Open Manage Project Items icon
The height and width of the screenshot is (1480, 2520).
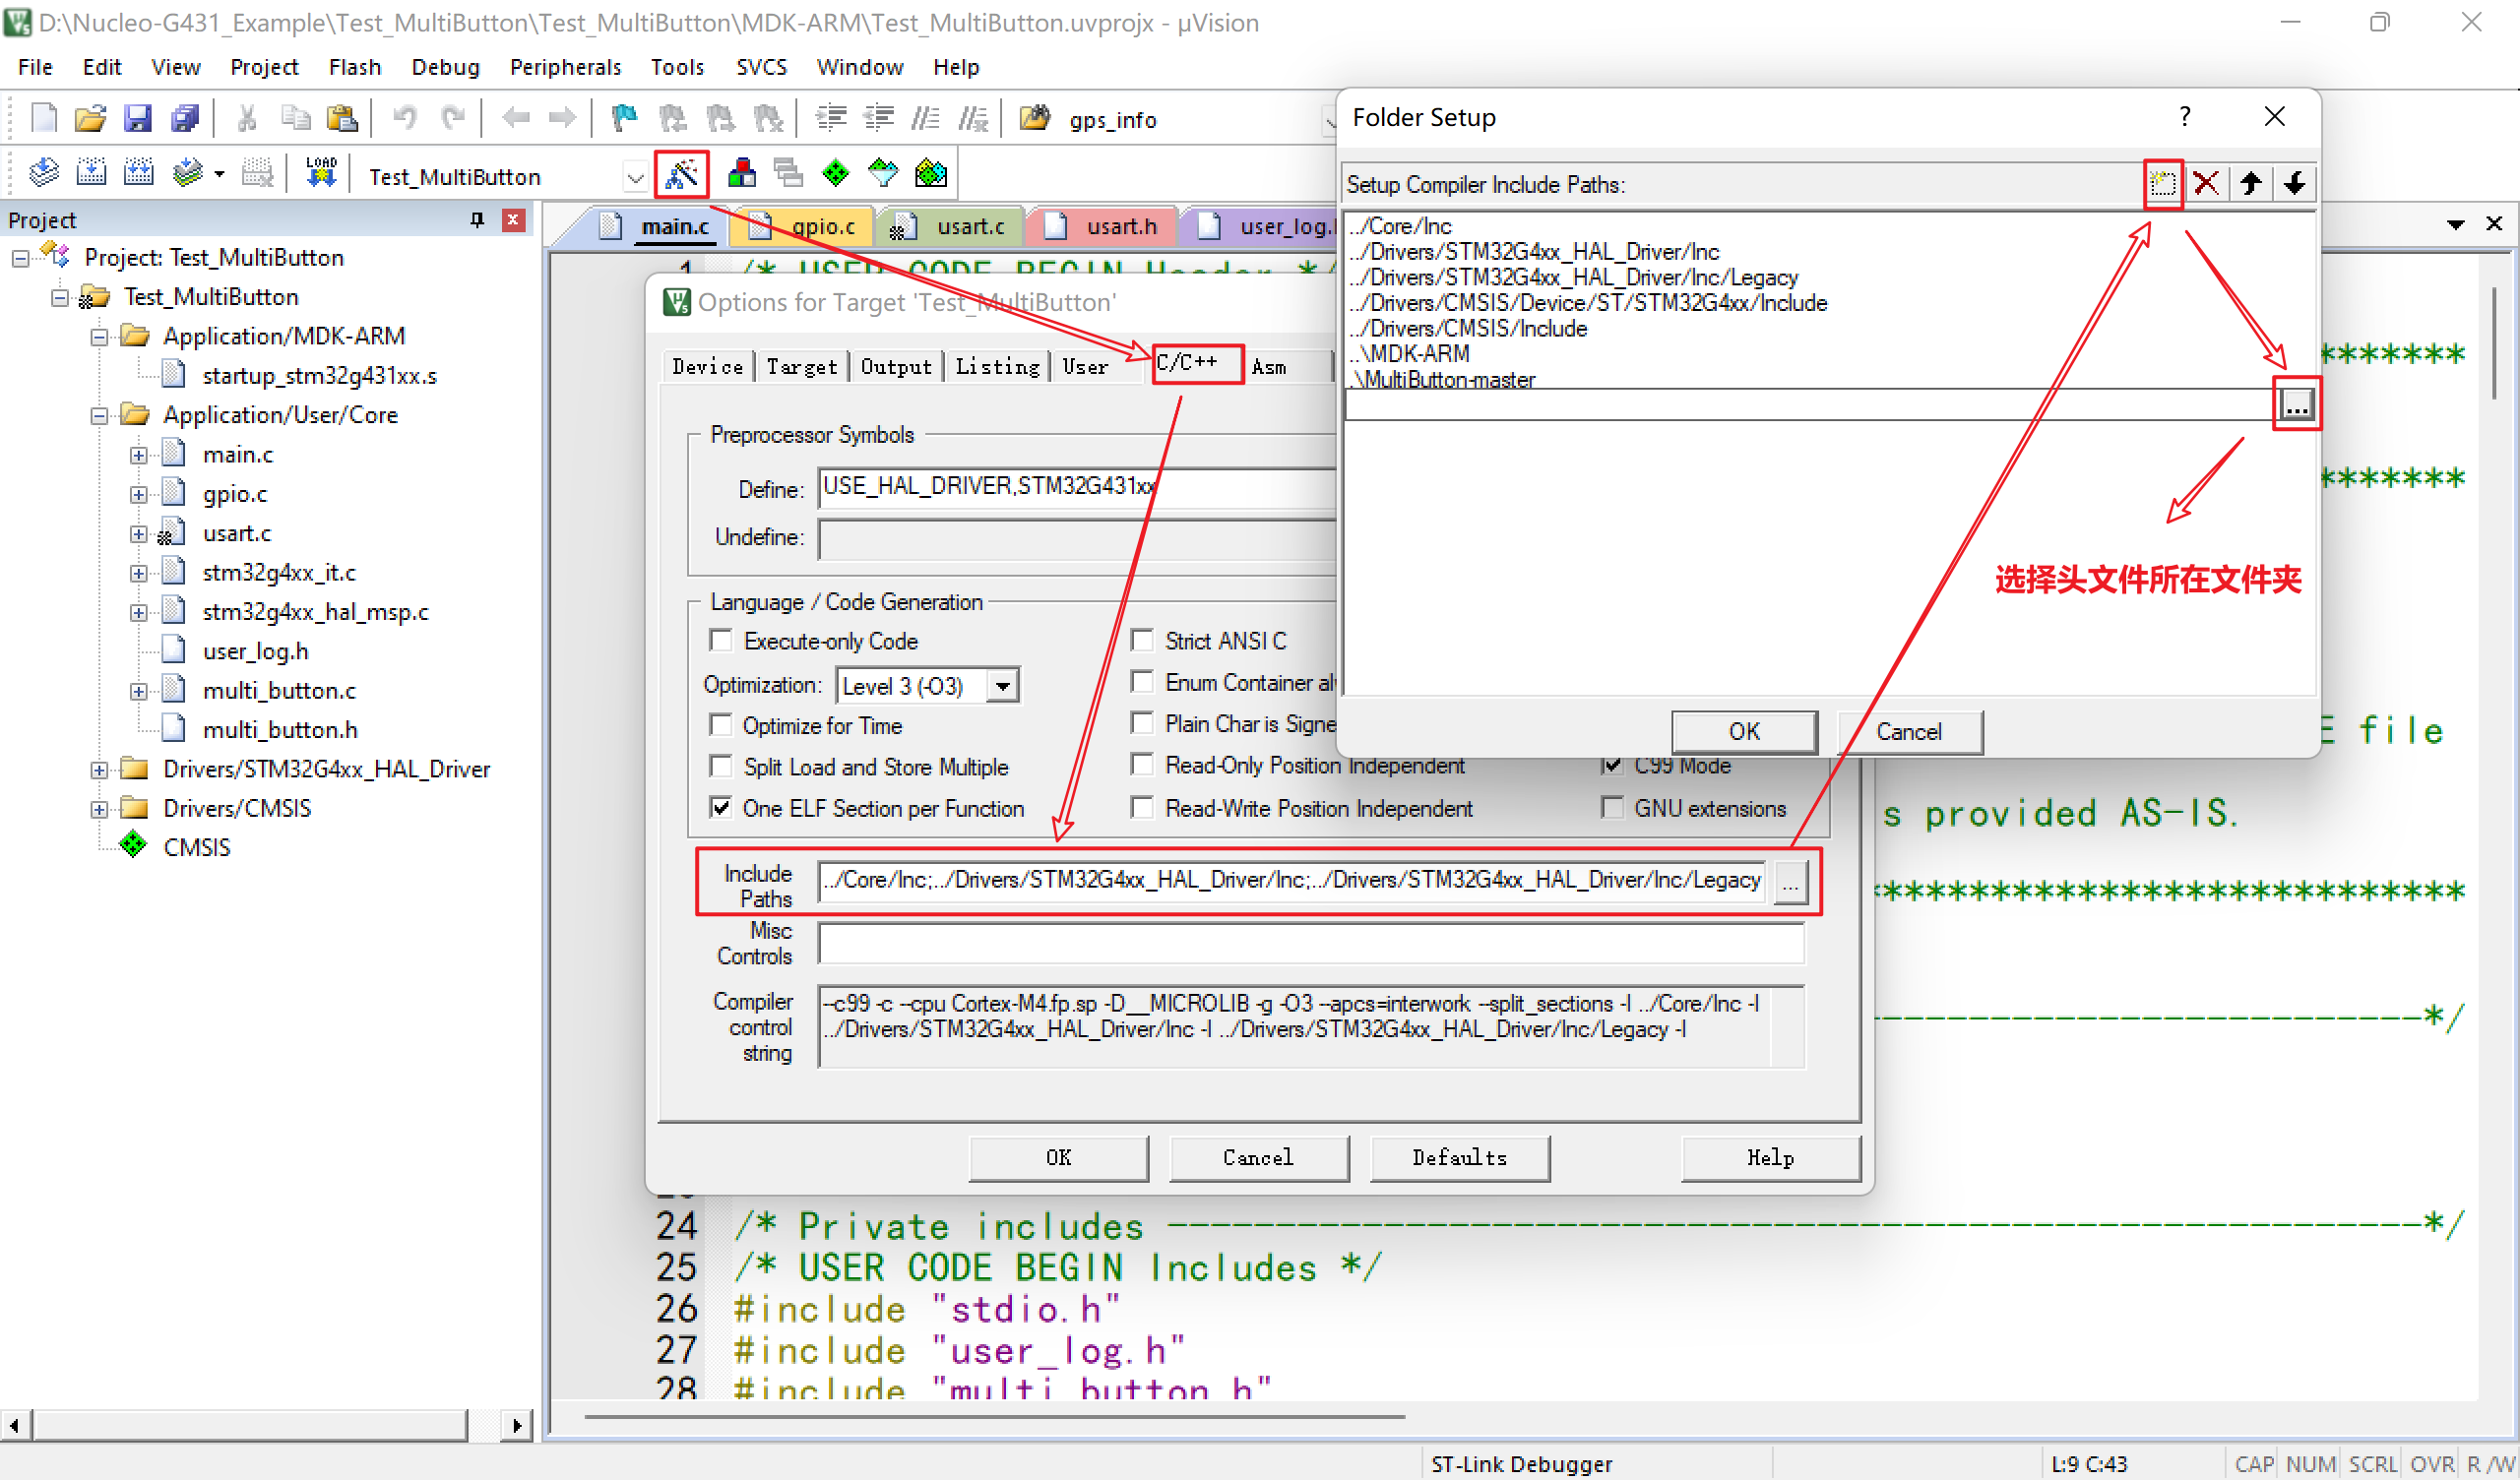pos(741,174)
